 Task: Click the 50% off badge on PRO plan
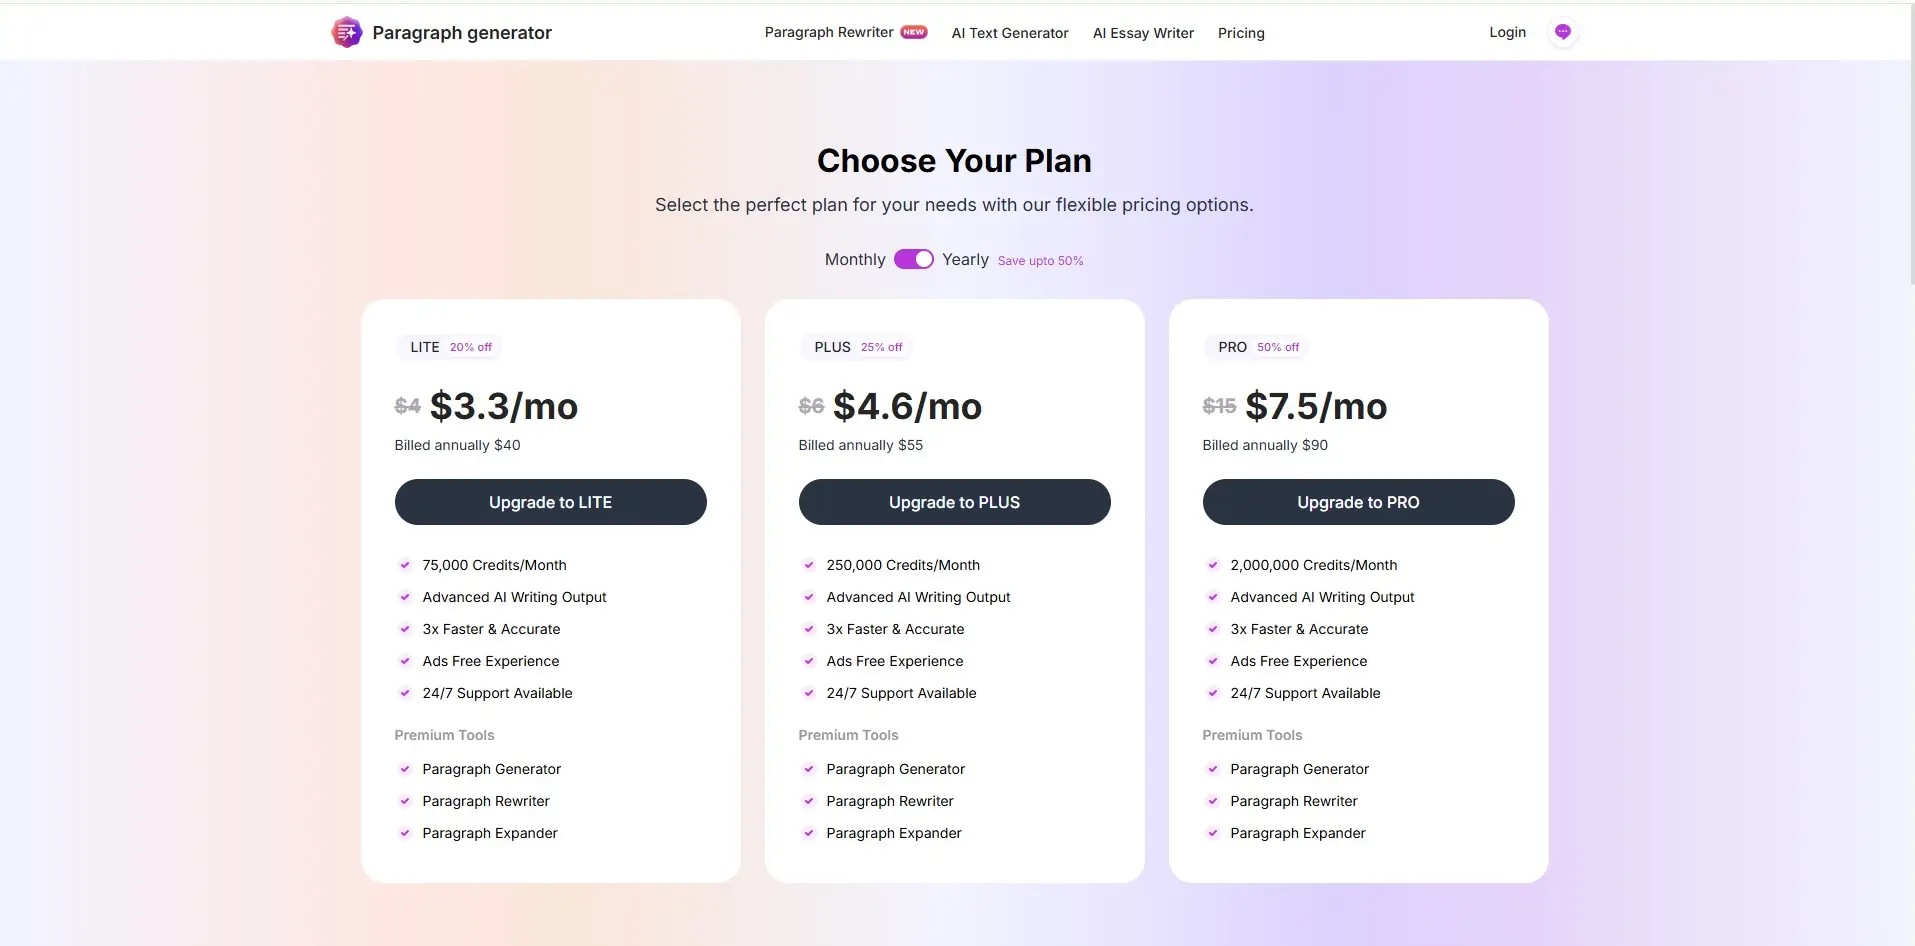click(1277, 347)
